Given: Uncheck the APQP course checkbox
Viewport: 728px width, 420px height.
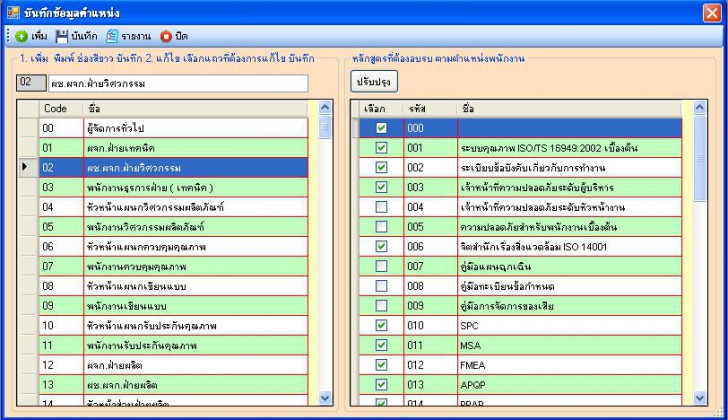Looking at the screenshot, I should (x=381, y=384).
